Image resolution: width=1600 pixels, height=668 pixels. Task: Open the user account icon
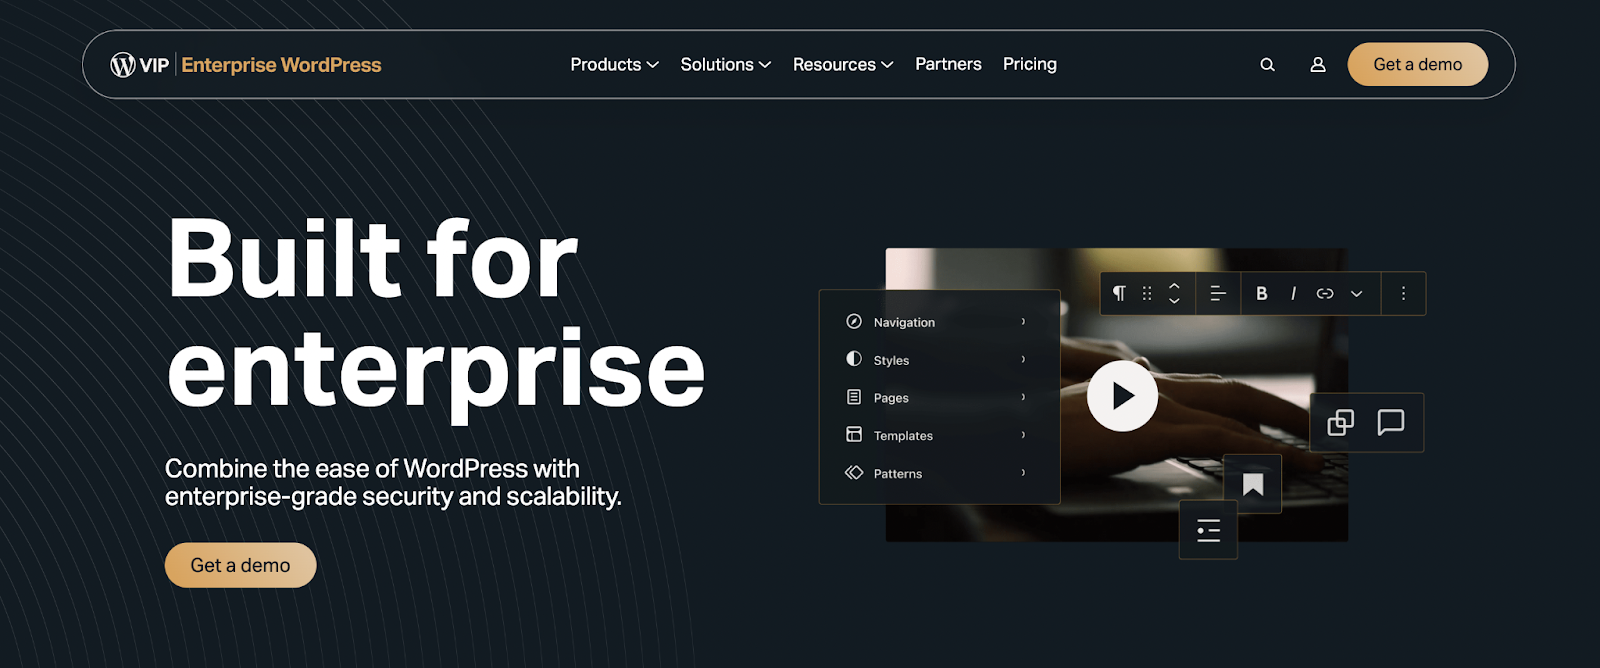coord(1318,65)
